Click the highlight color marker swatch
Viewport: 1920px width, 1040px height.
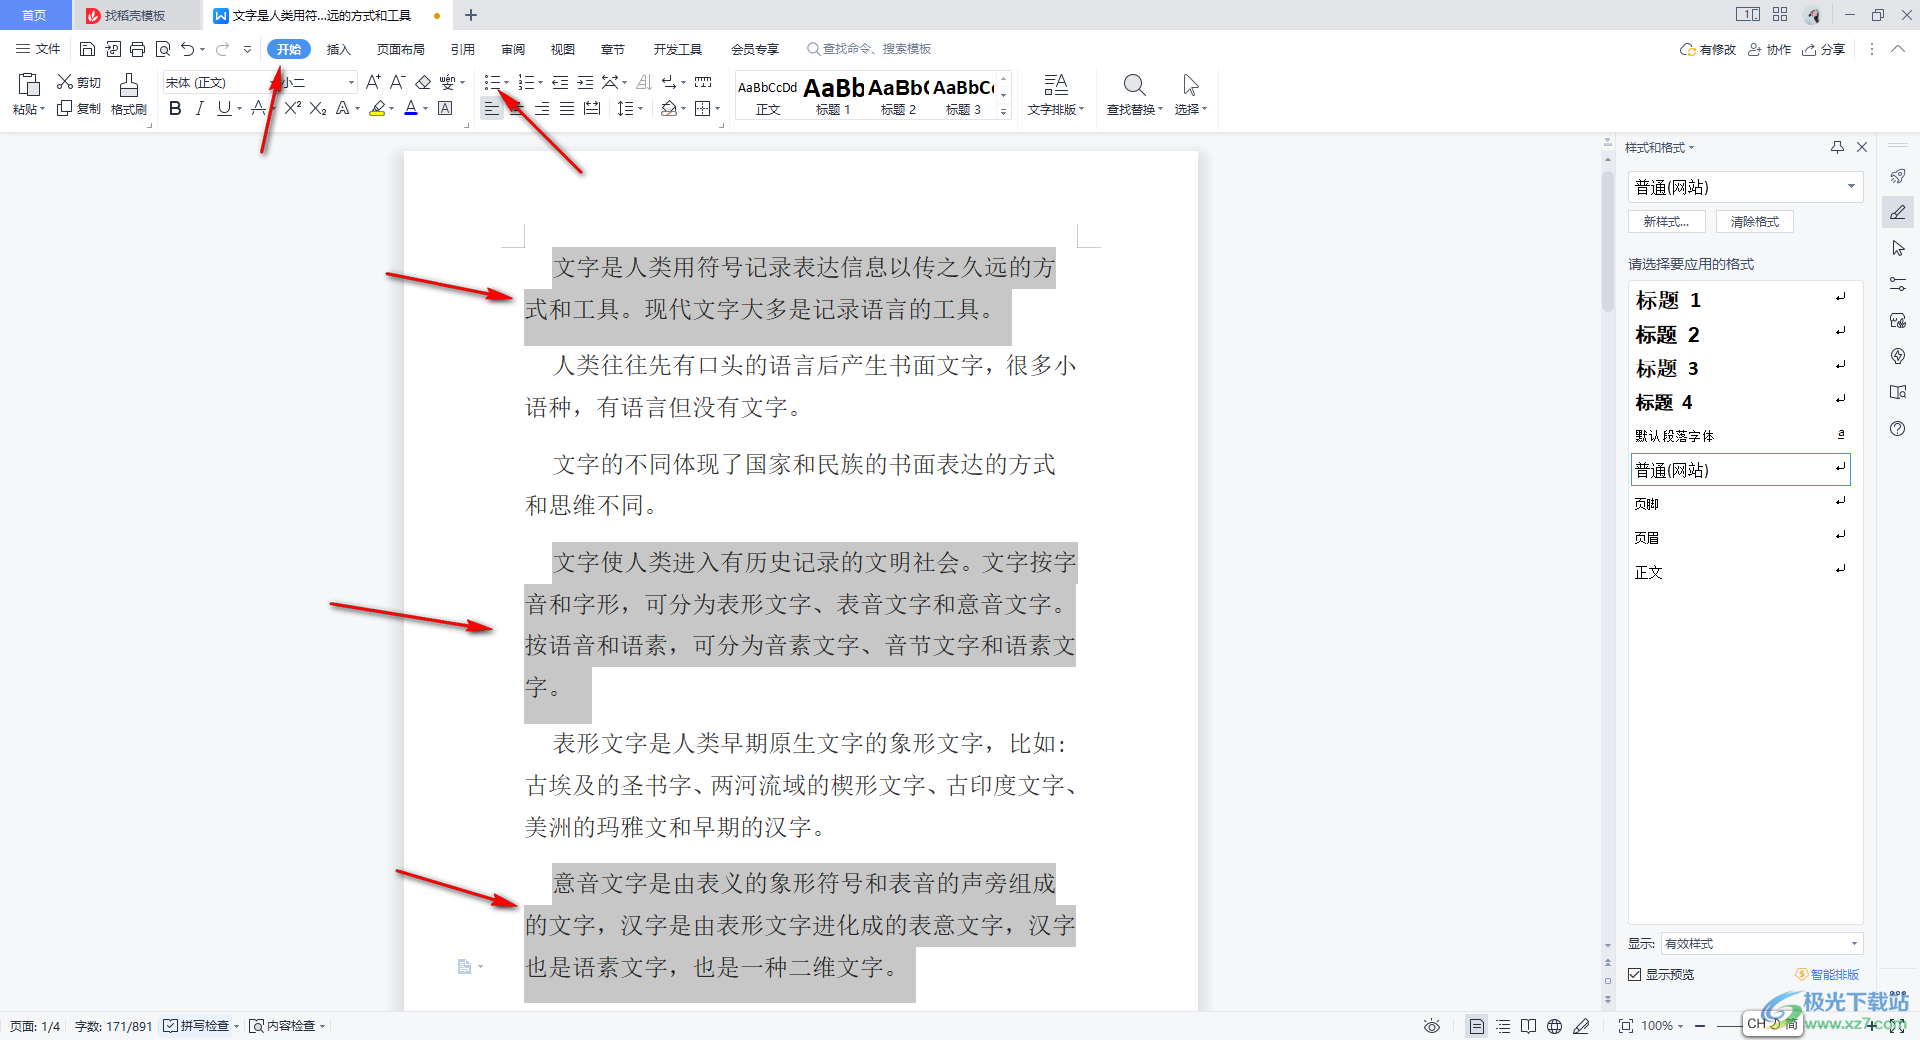[x=377, y=108]
